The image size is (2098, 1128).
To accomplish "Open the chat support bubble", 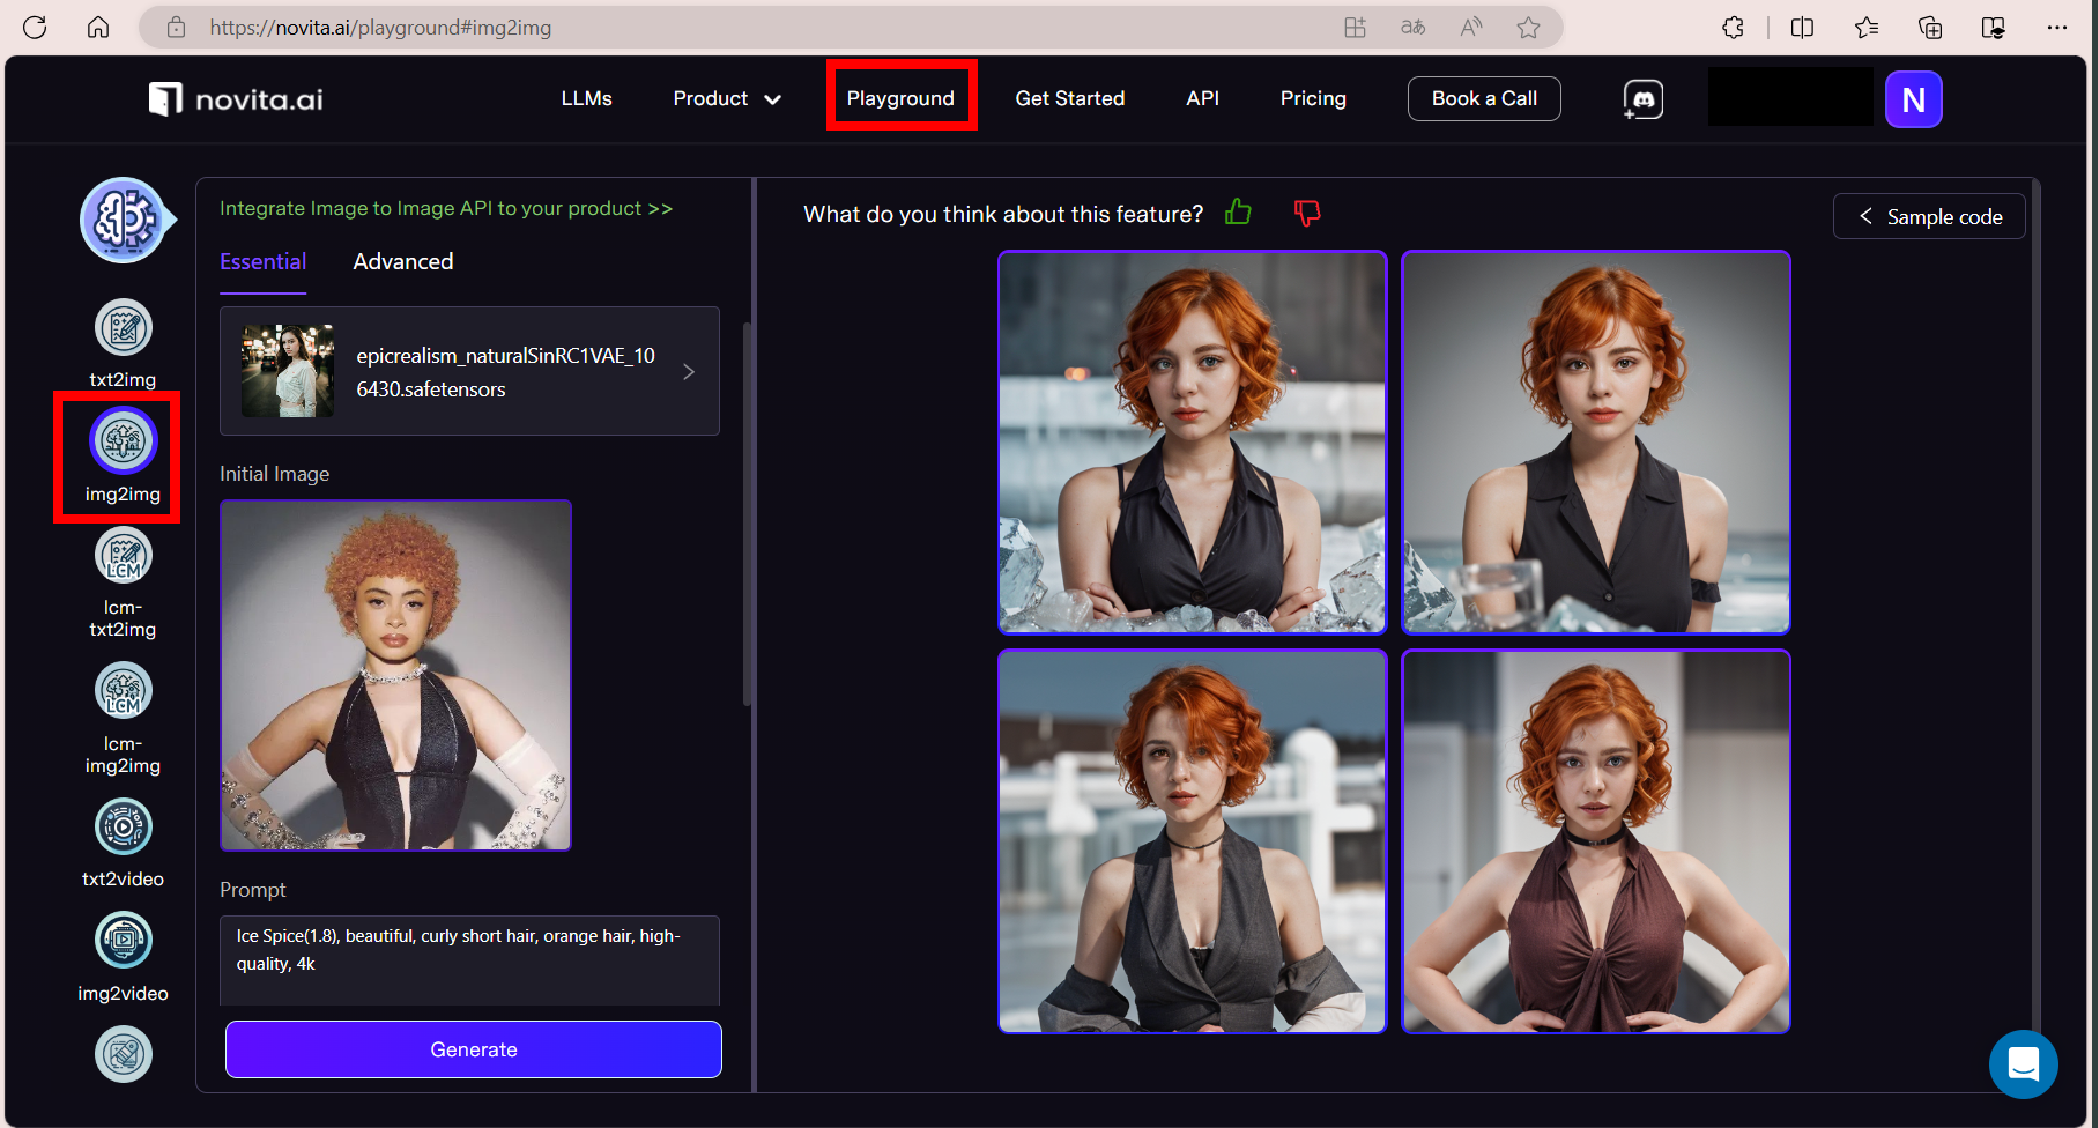I will click(x=2022, y=1064).
